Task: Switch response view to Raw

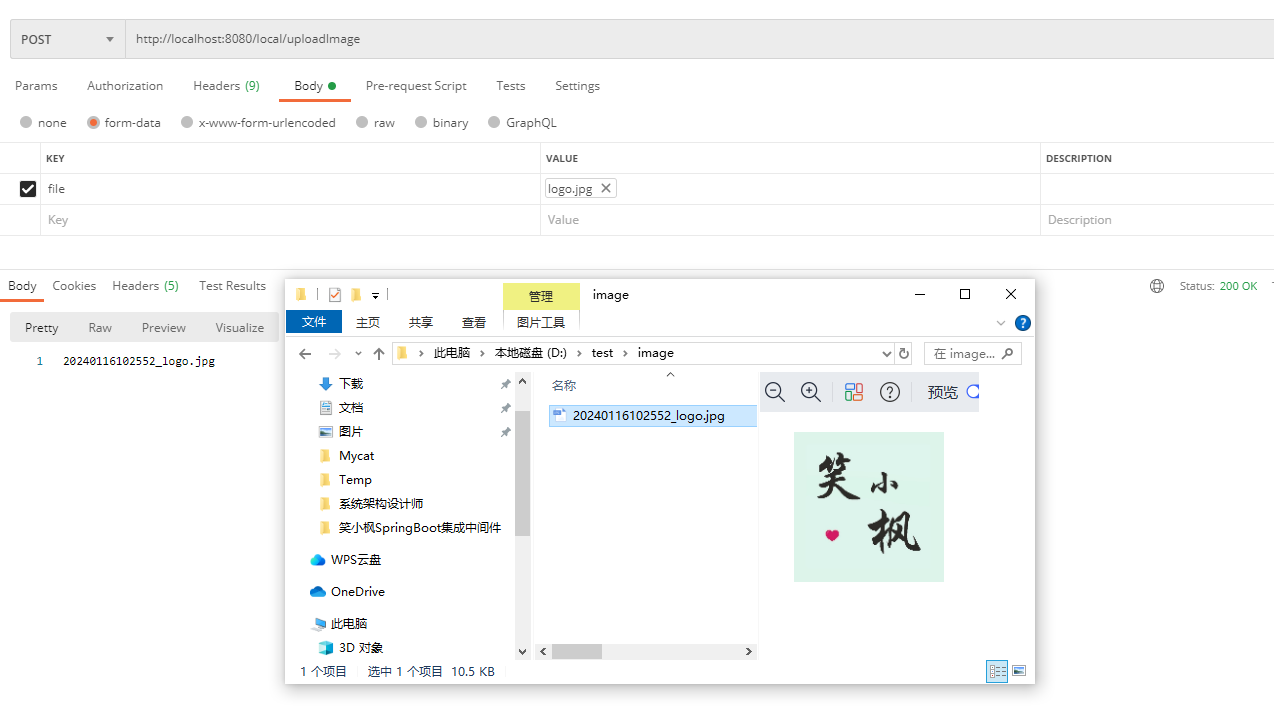Action: [100, 328]
